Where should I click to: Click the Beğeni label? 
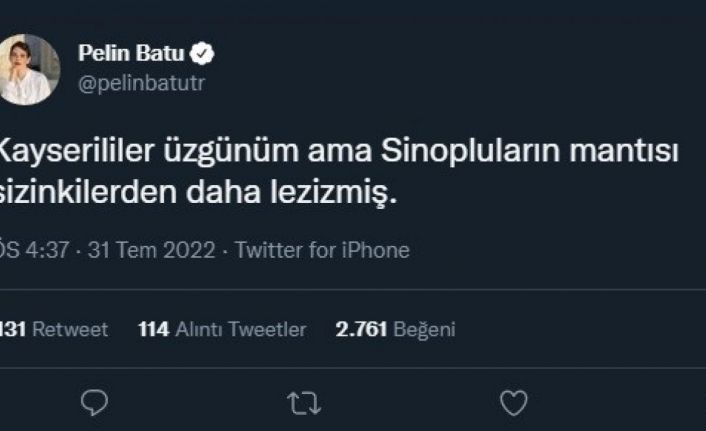[x=425, y=330]
